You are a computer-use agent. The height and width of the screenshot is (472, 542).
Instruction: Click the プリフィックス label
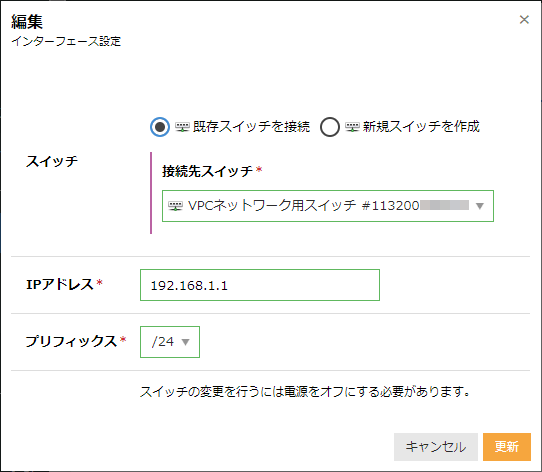pos(71,341)
